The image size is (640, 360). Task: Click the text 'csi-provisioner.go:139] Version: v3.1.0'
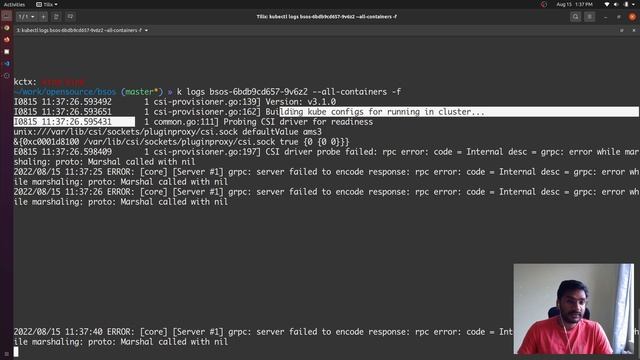(x=245, y=102)
